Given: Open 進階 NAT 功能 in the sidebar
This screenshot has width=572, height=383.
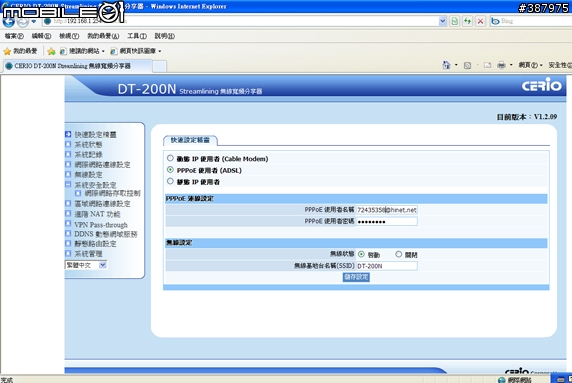Looking at the screenshot, I should pyautogui.click(x=97, y=214).
